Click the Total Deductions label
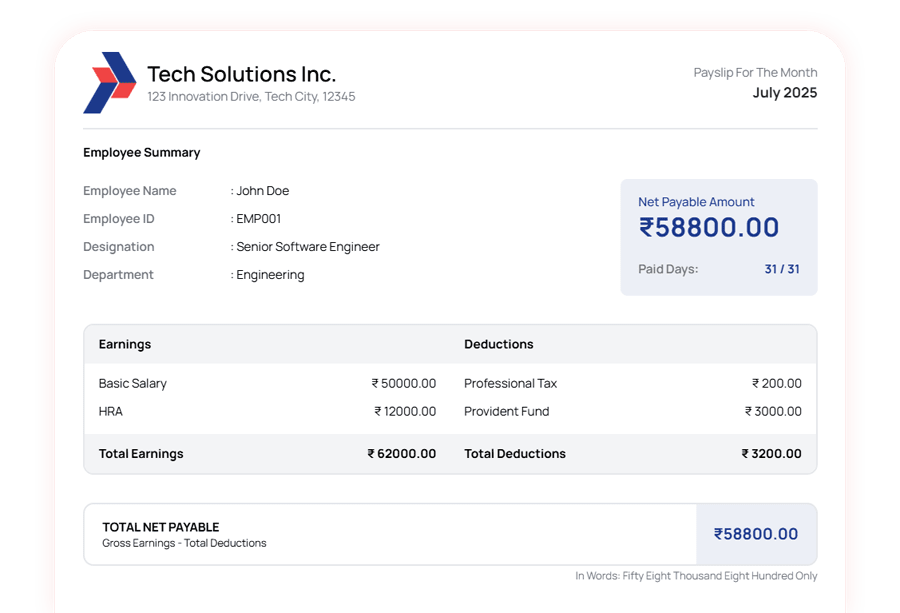This screenshot has width=900, height=613. pyautogui.click(x=515, y=454)
